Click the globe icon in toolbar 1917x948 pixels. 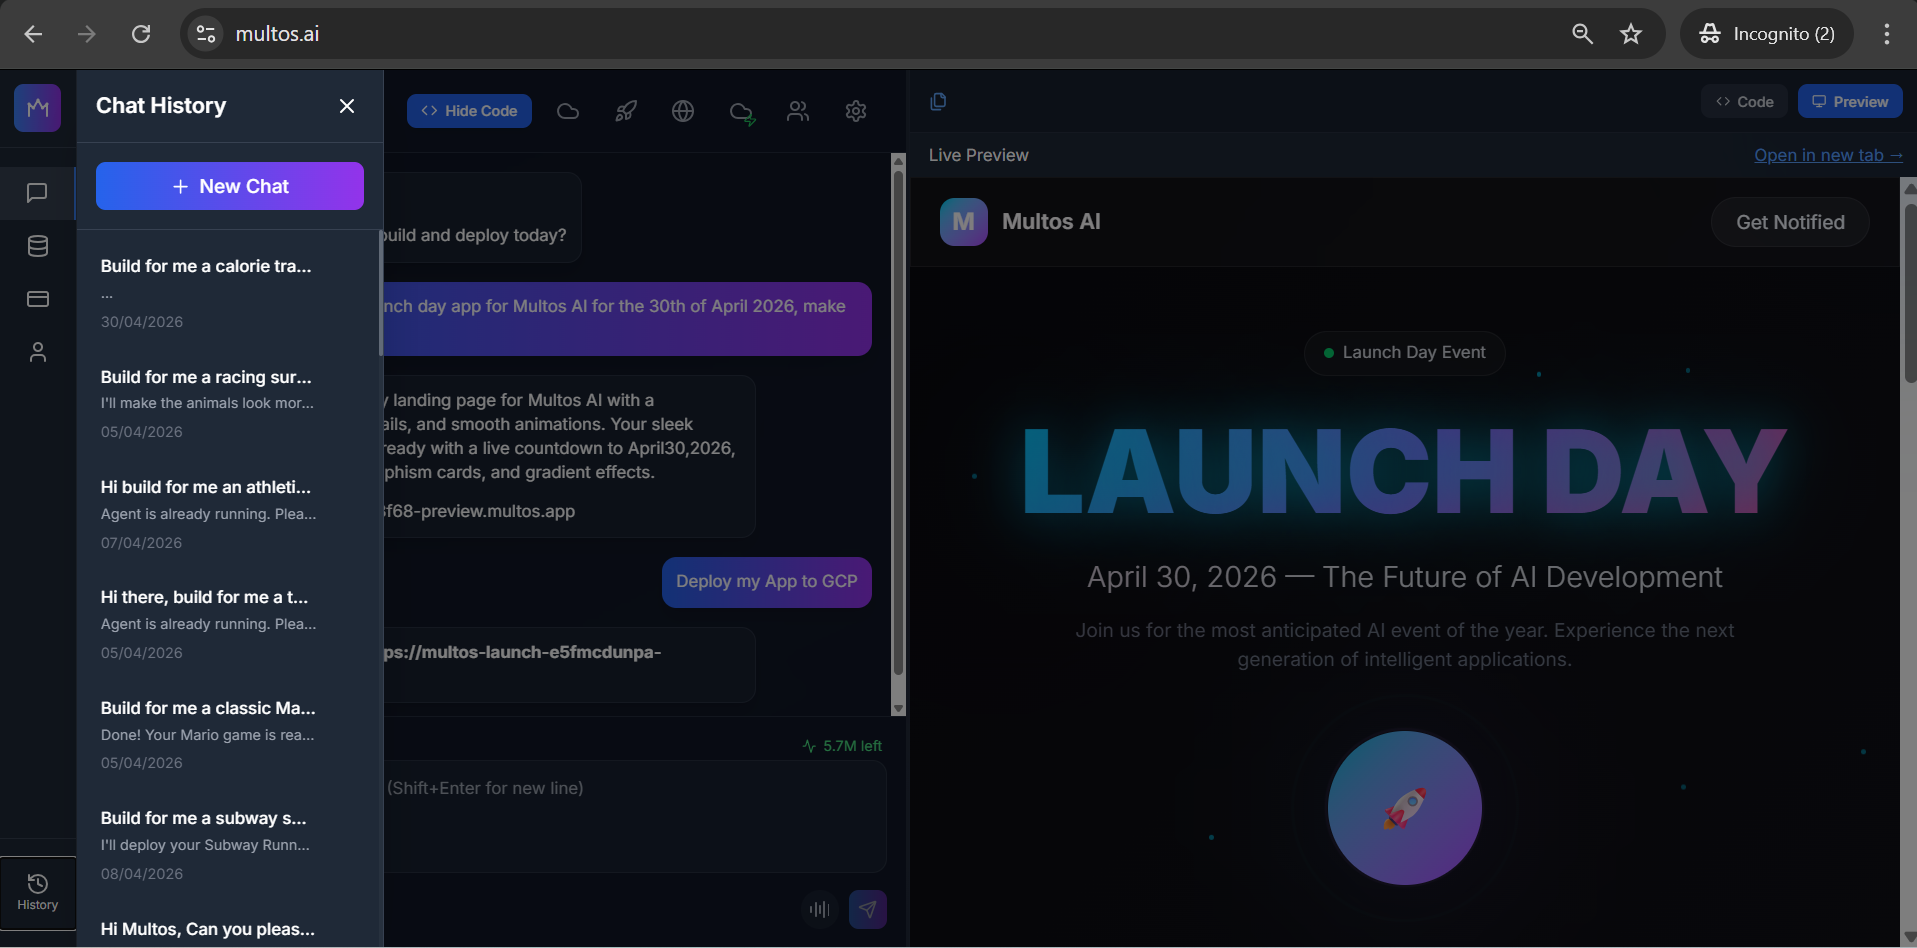(683, 111)
